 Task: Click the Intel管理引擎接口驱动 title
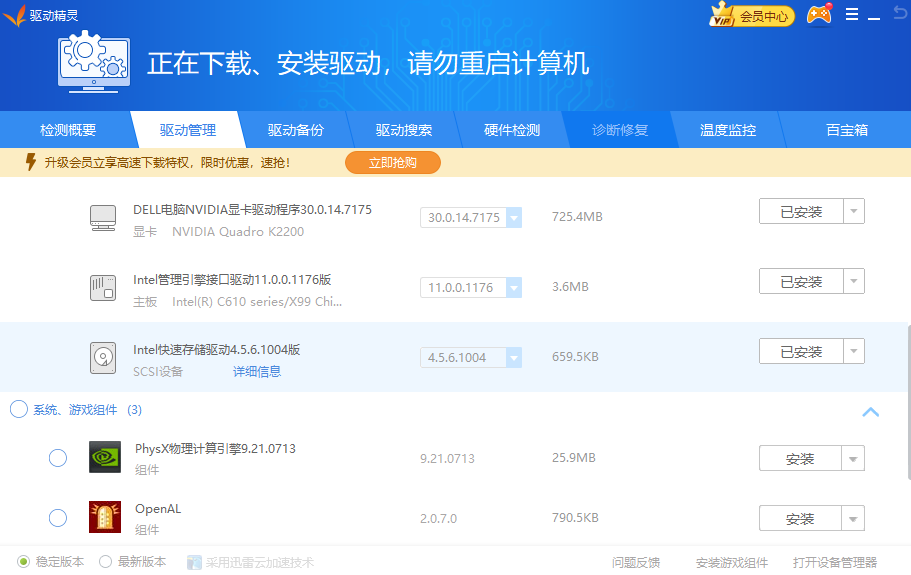coord(232,279)
